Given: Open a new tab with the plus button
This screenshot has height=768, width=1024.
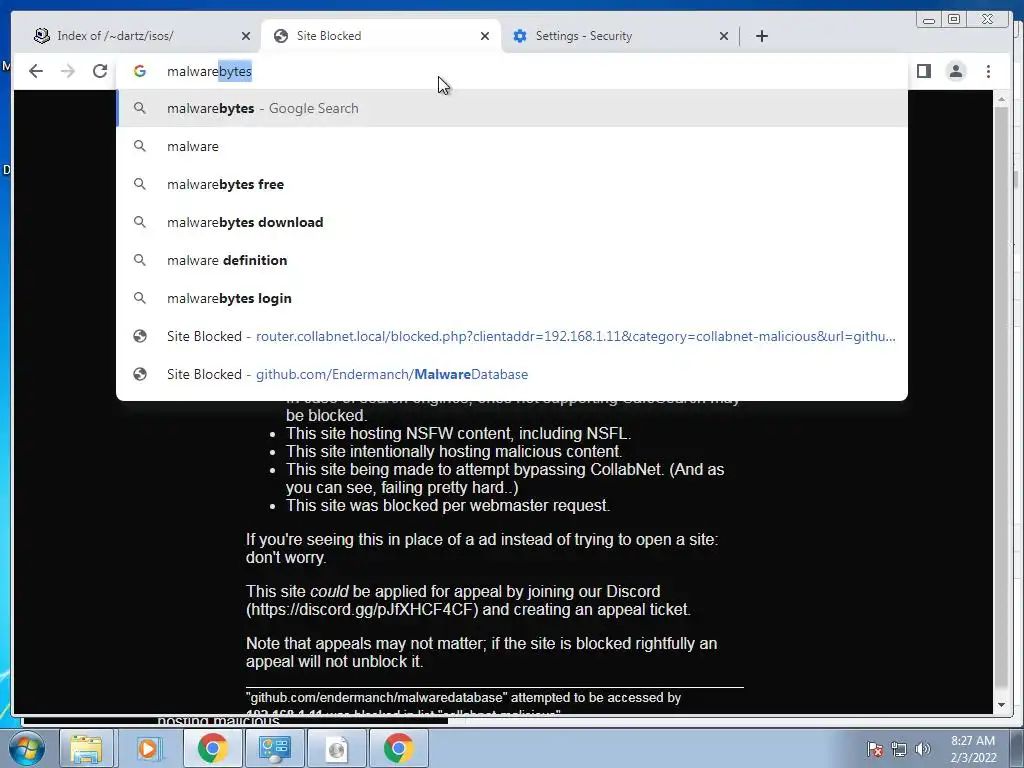Looking at the screenshot, I should pos(761,36).
